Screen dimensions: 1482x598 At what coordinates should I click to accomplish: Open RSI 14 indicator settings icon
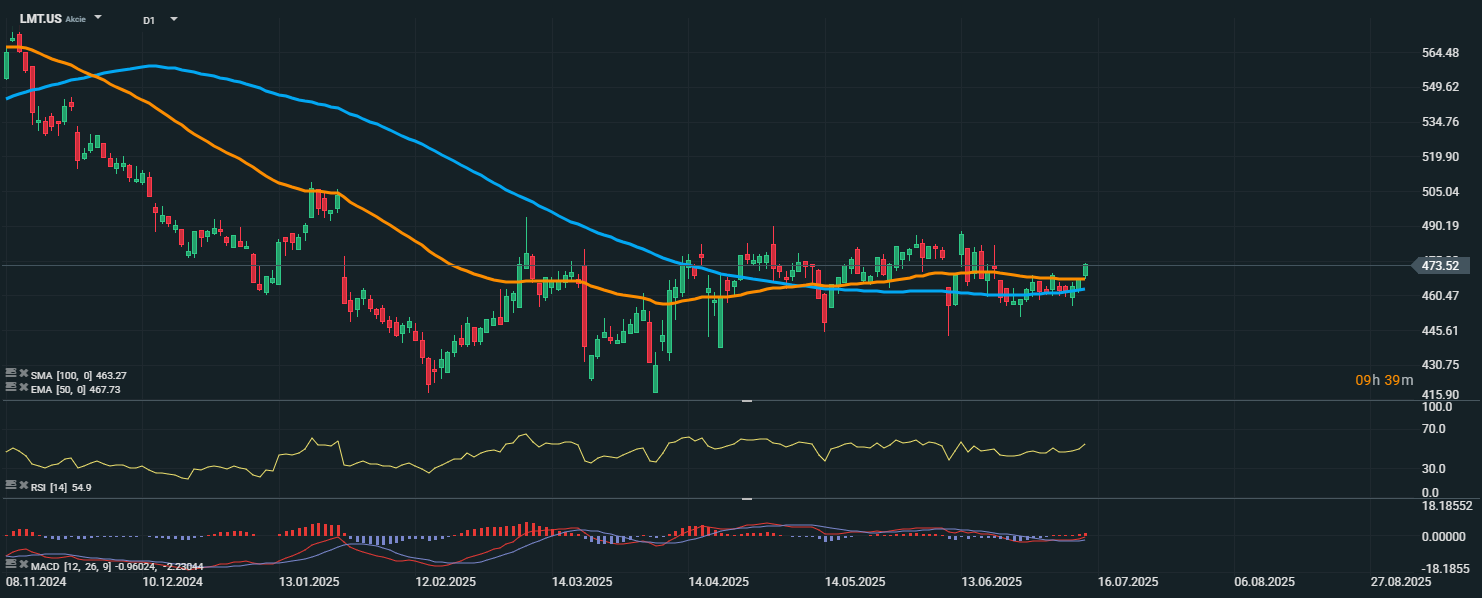click(11, 485)
